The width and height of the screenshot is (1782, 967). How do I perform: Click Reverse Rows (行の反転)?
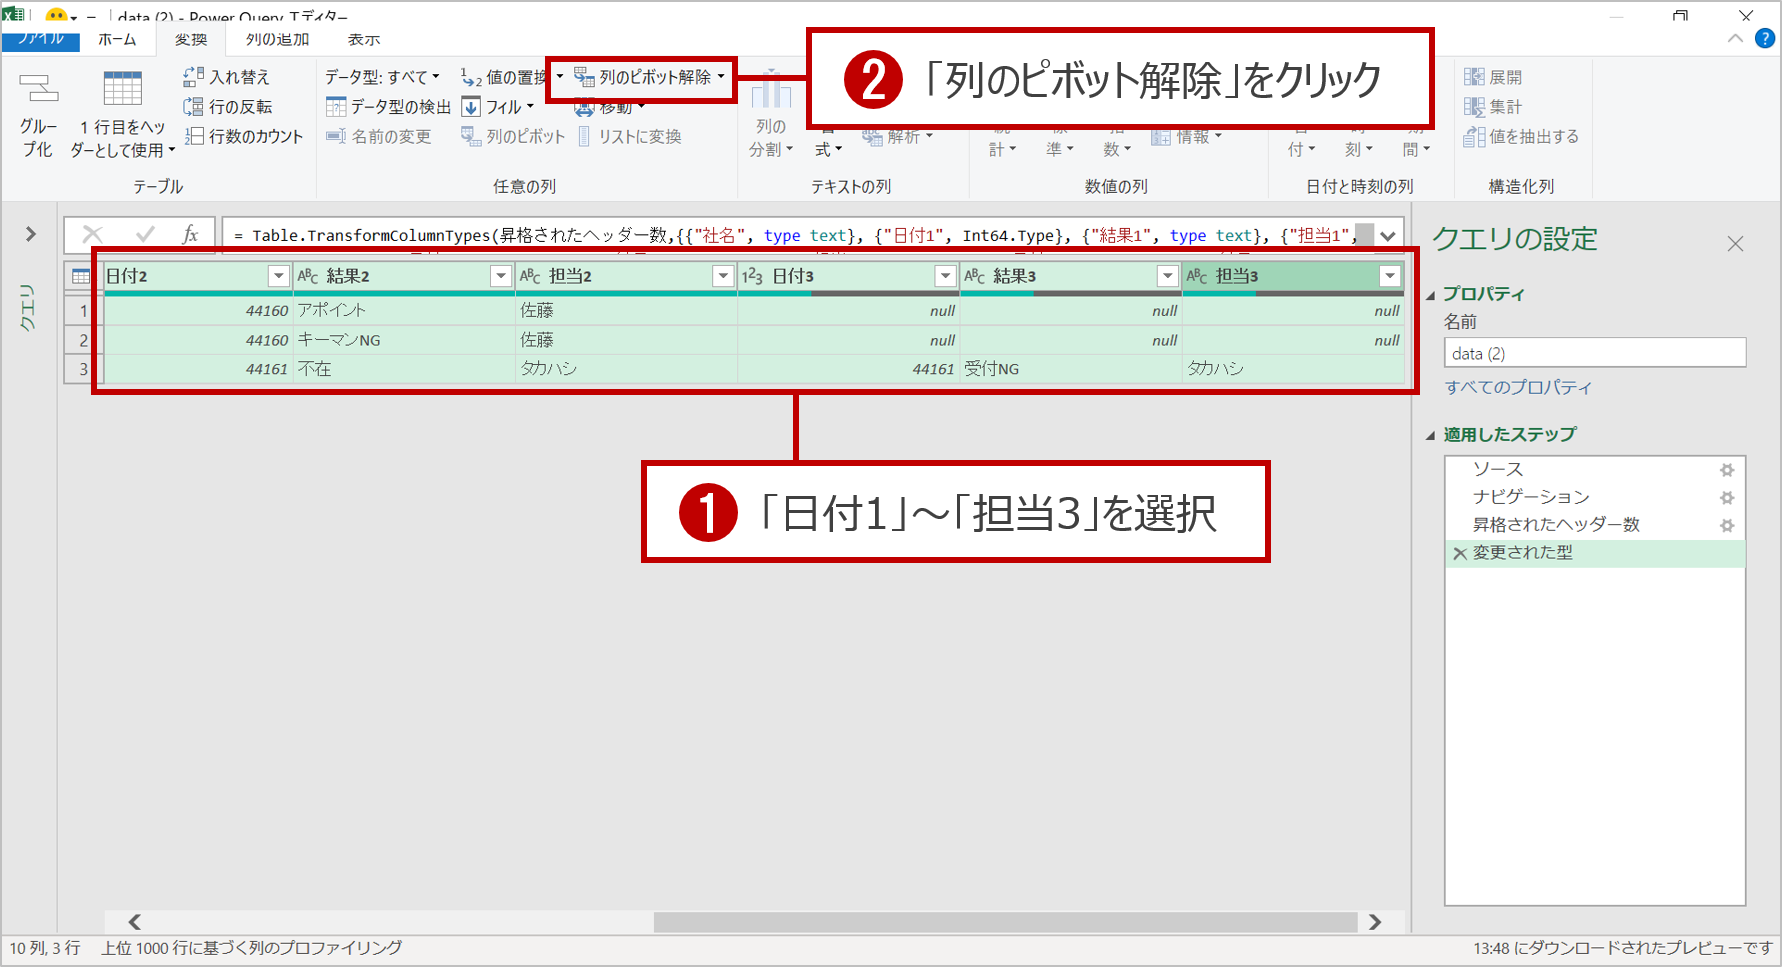tap(228, 107)
